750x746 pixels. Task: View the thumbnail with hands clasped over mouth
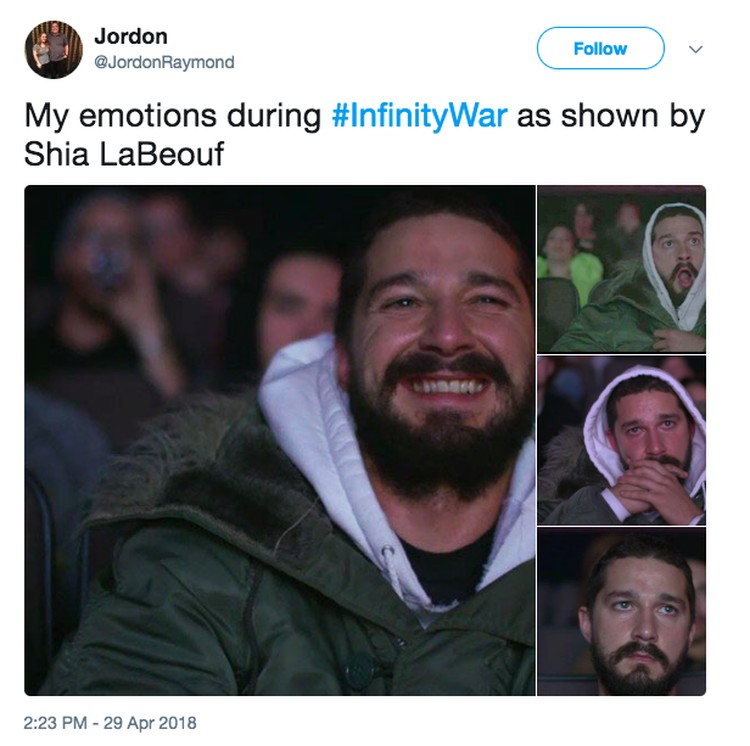click(x=621, y=440)
